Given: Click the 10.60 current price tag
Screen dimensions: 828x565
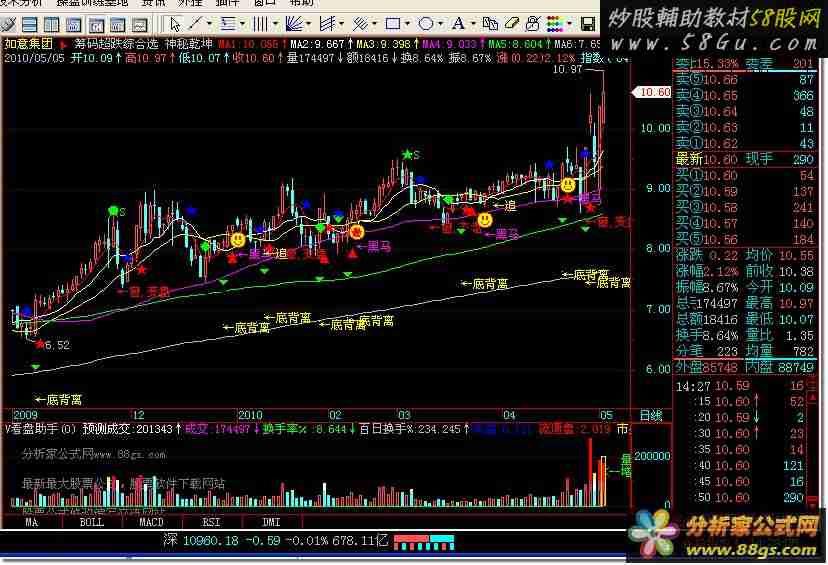Looking at the screenshot, I should (652, 92).
